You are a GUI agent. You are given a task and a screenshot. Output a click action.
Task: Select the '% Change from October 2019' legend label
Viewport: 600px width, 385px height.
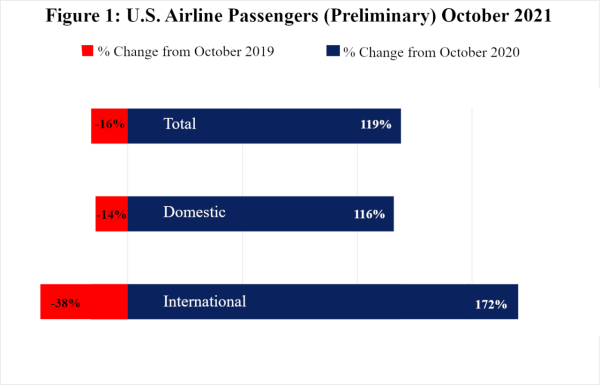click(x=186, y=52)
